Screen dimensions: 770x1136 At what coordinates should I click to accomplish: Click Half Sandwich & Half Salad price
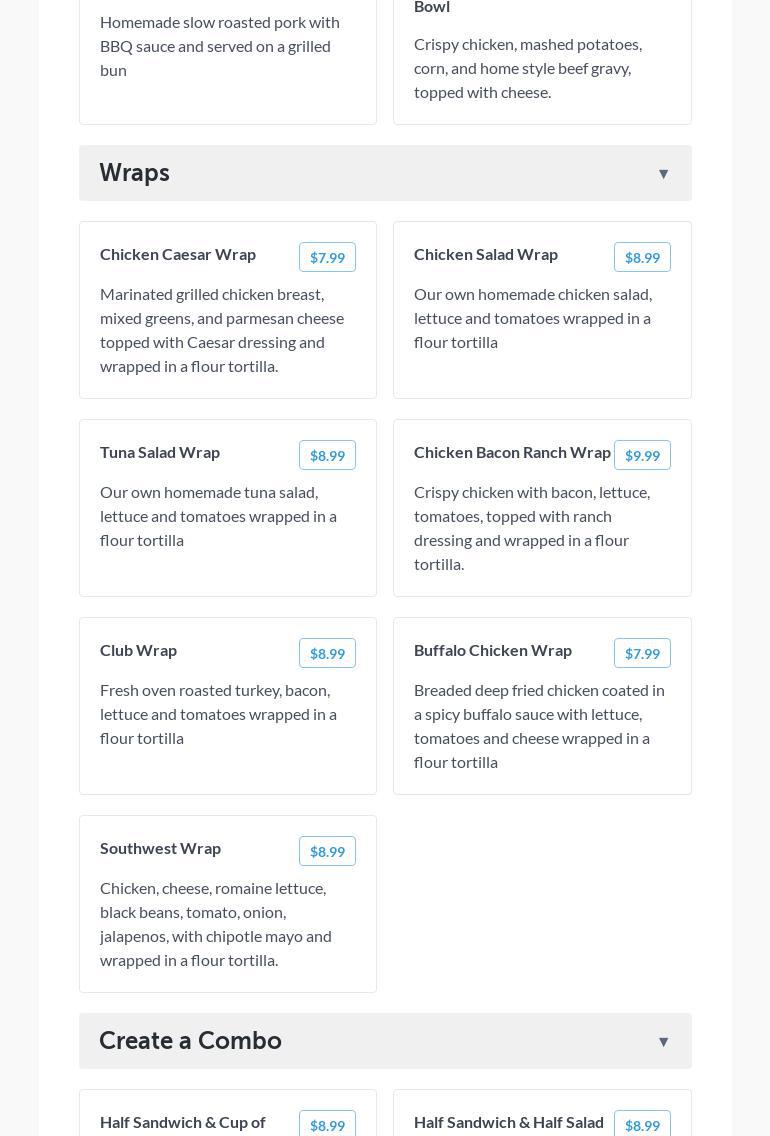(x=642, y=1125)
